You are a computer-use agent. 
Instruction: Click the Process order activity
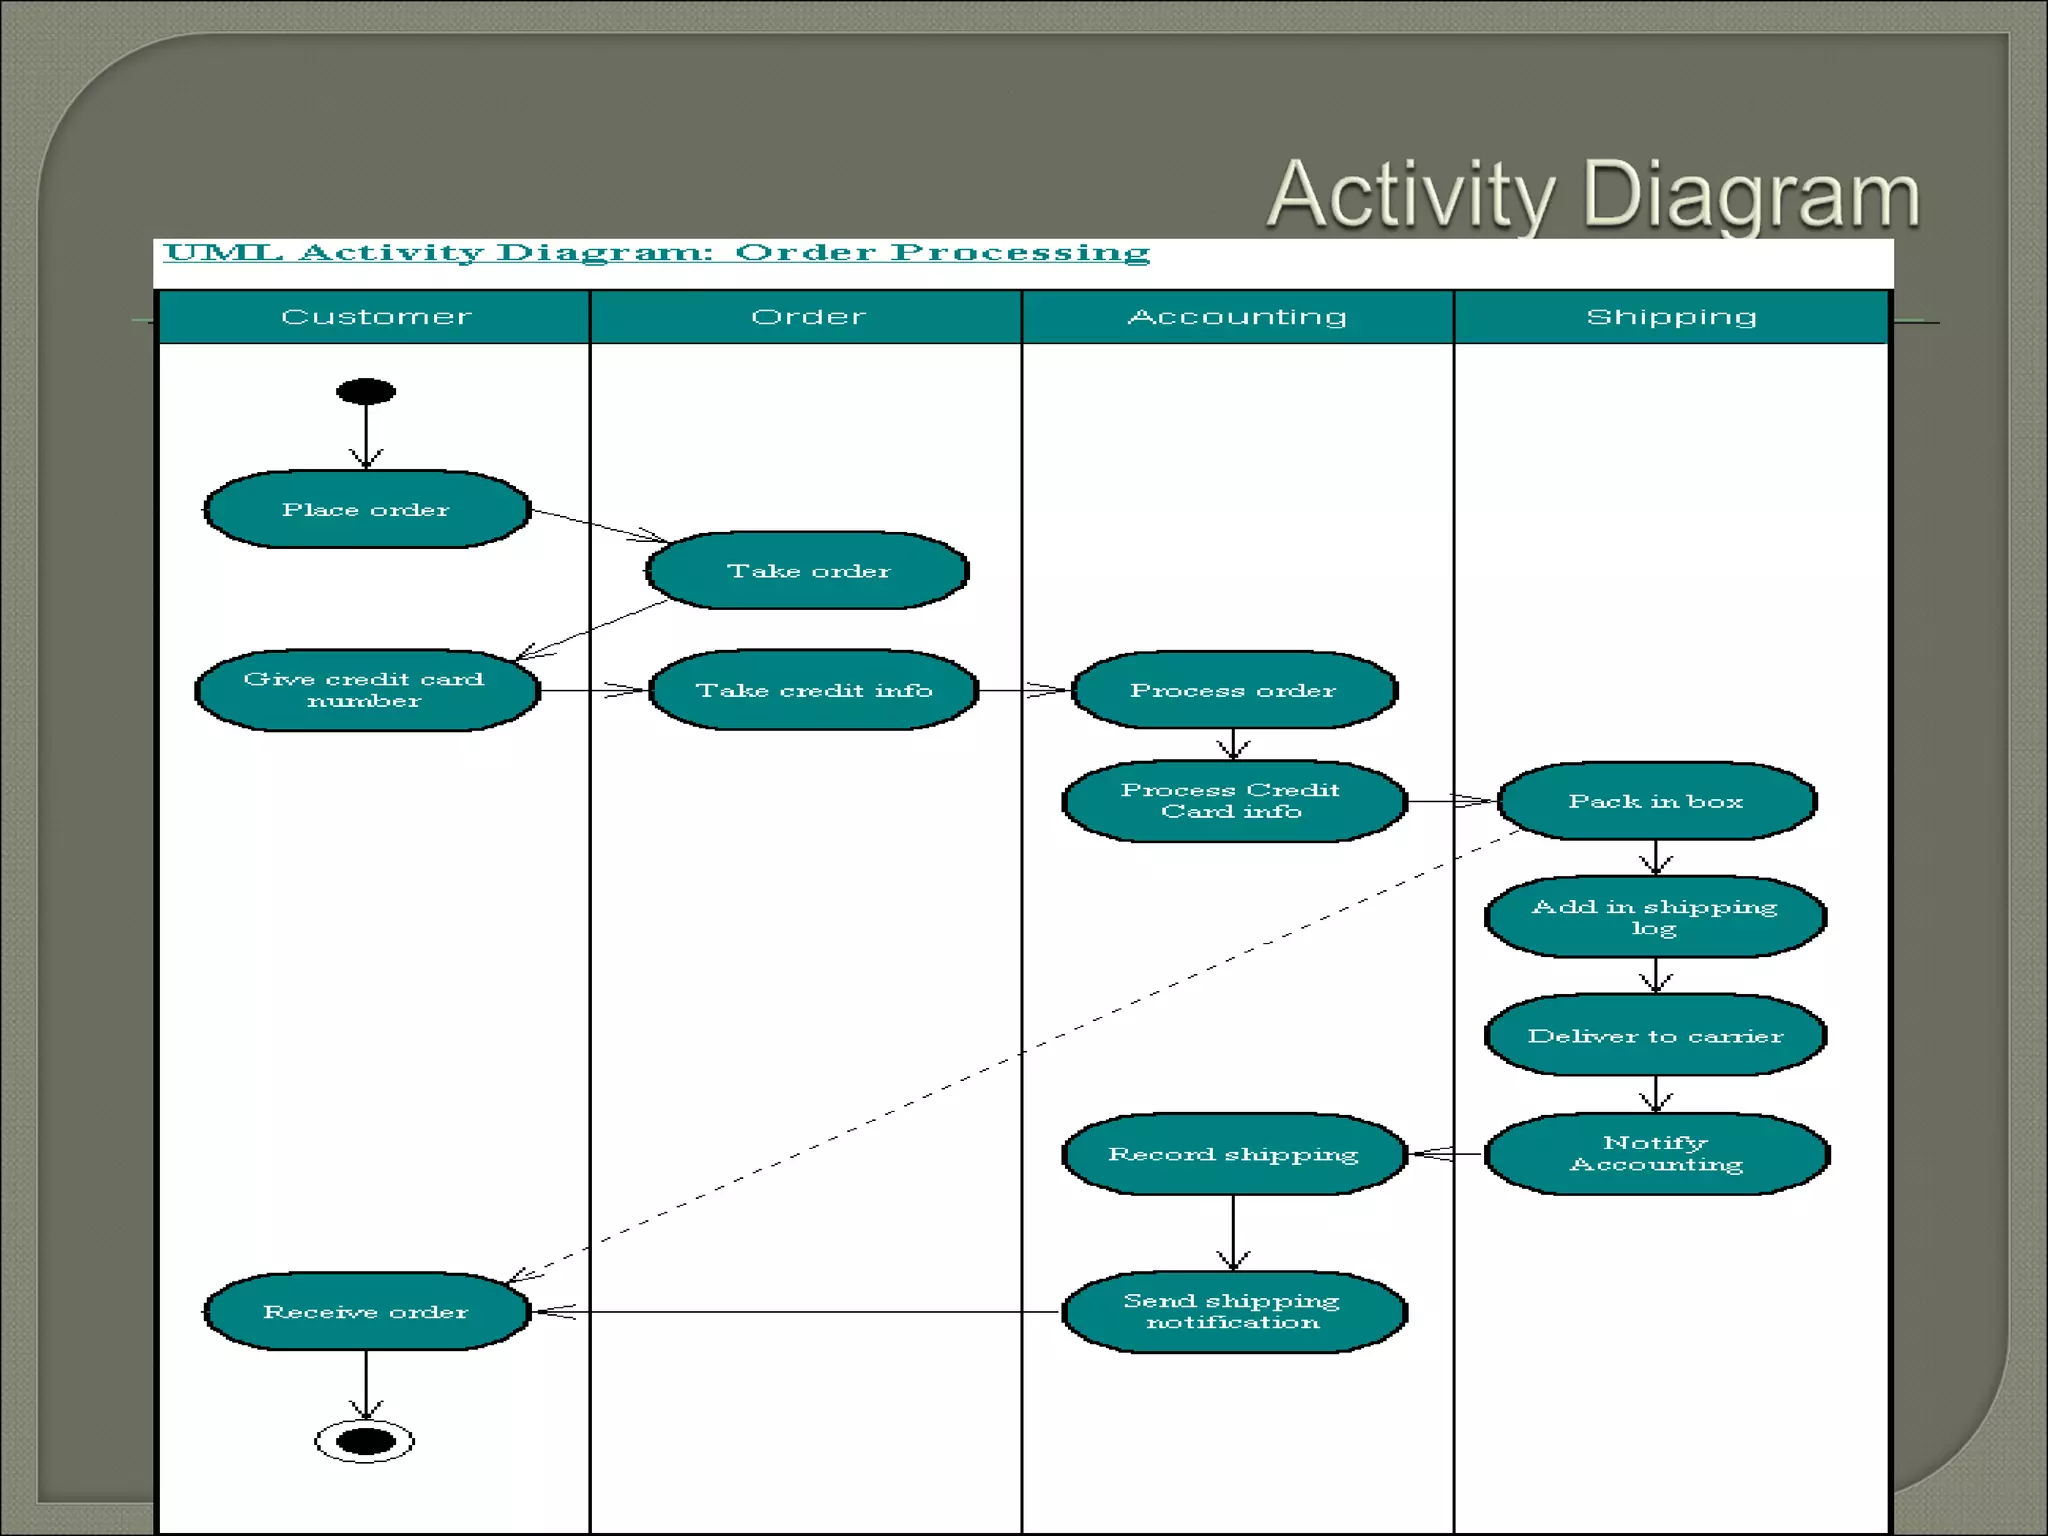pyautogui.click(x=1233, y=690)
